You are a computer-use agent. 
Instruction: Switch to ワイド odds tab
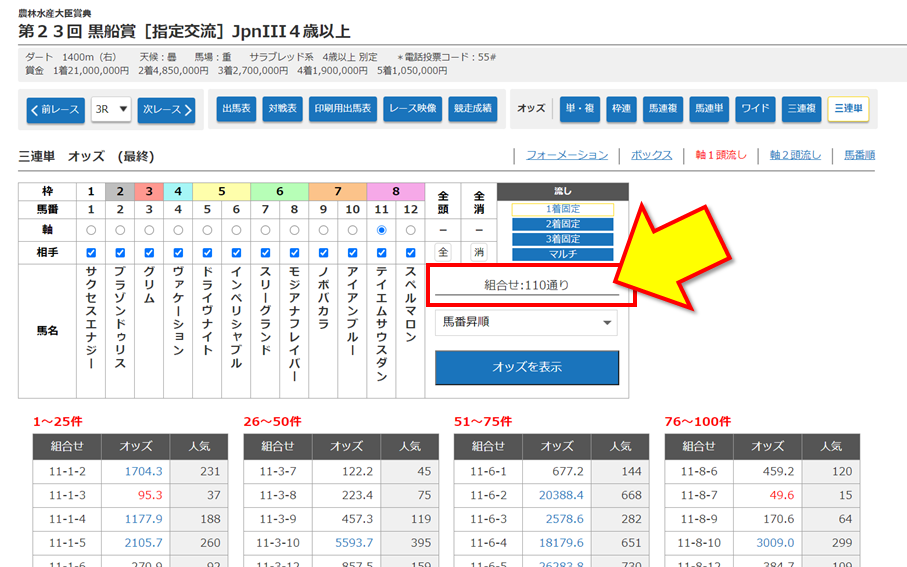[x=756, y=109]
